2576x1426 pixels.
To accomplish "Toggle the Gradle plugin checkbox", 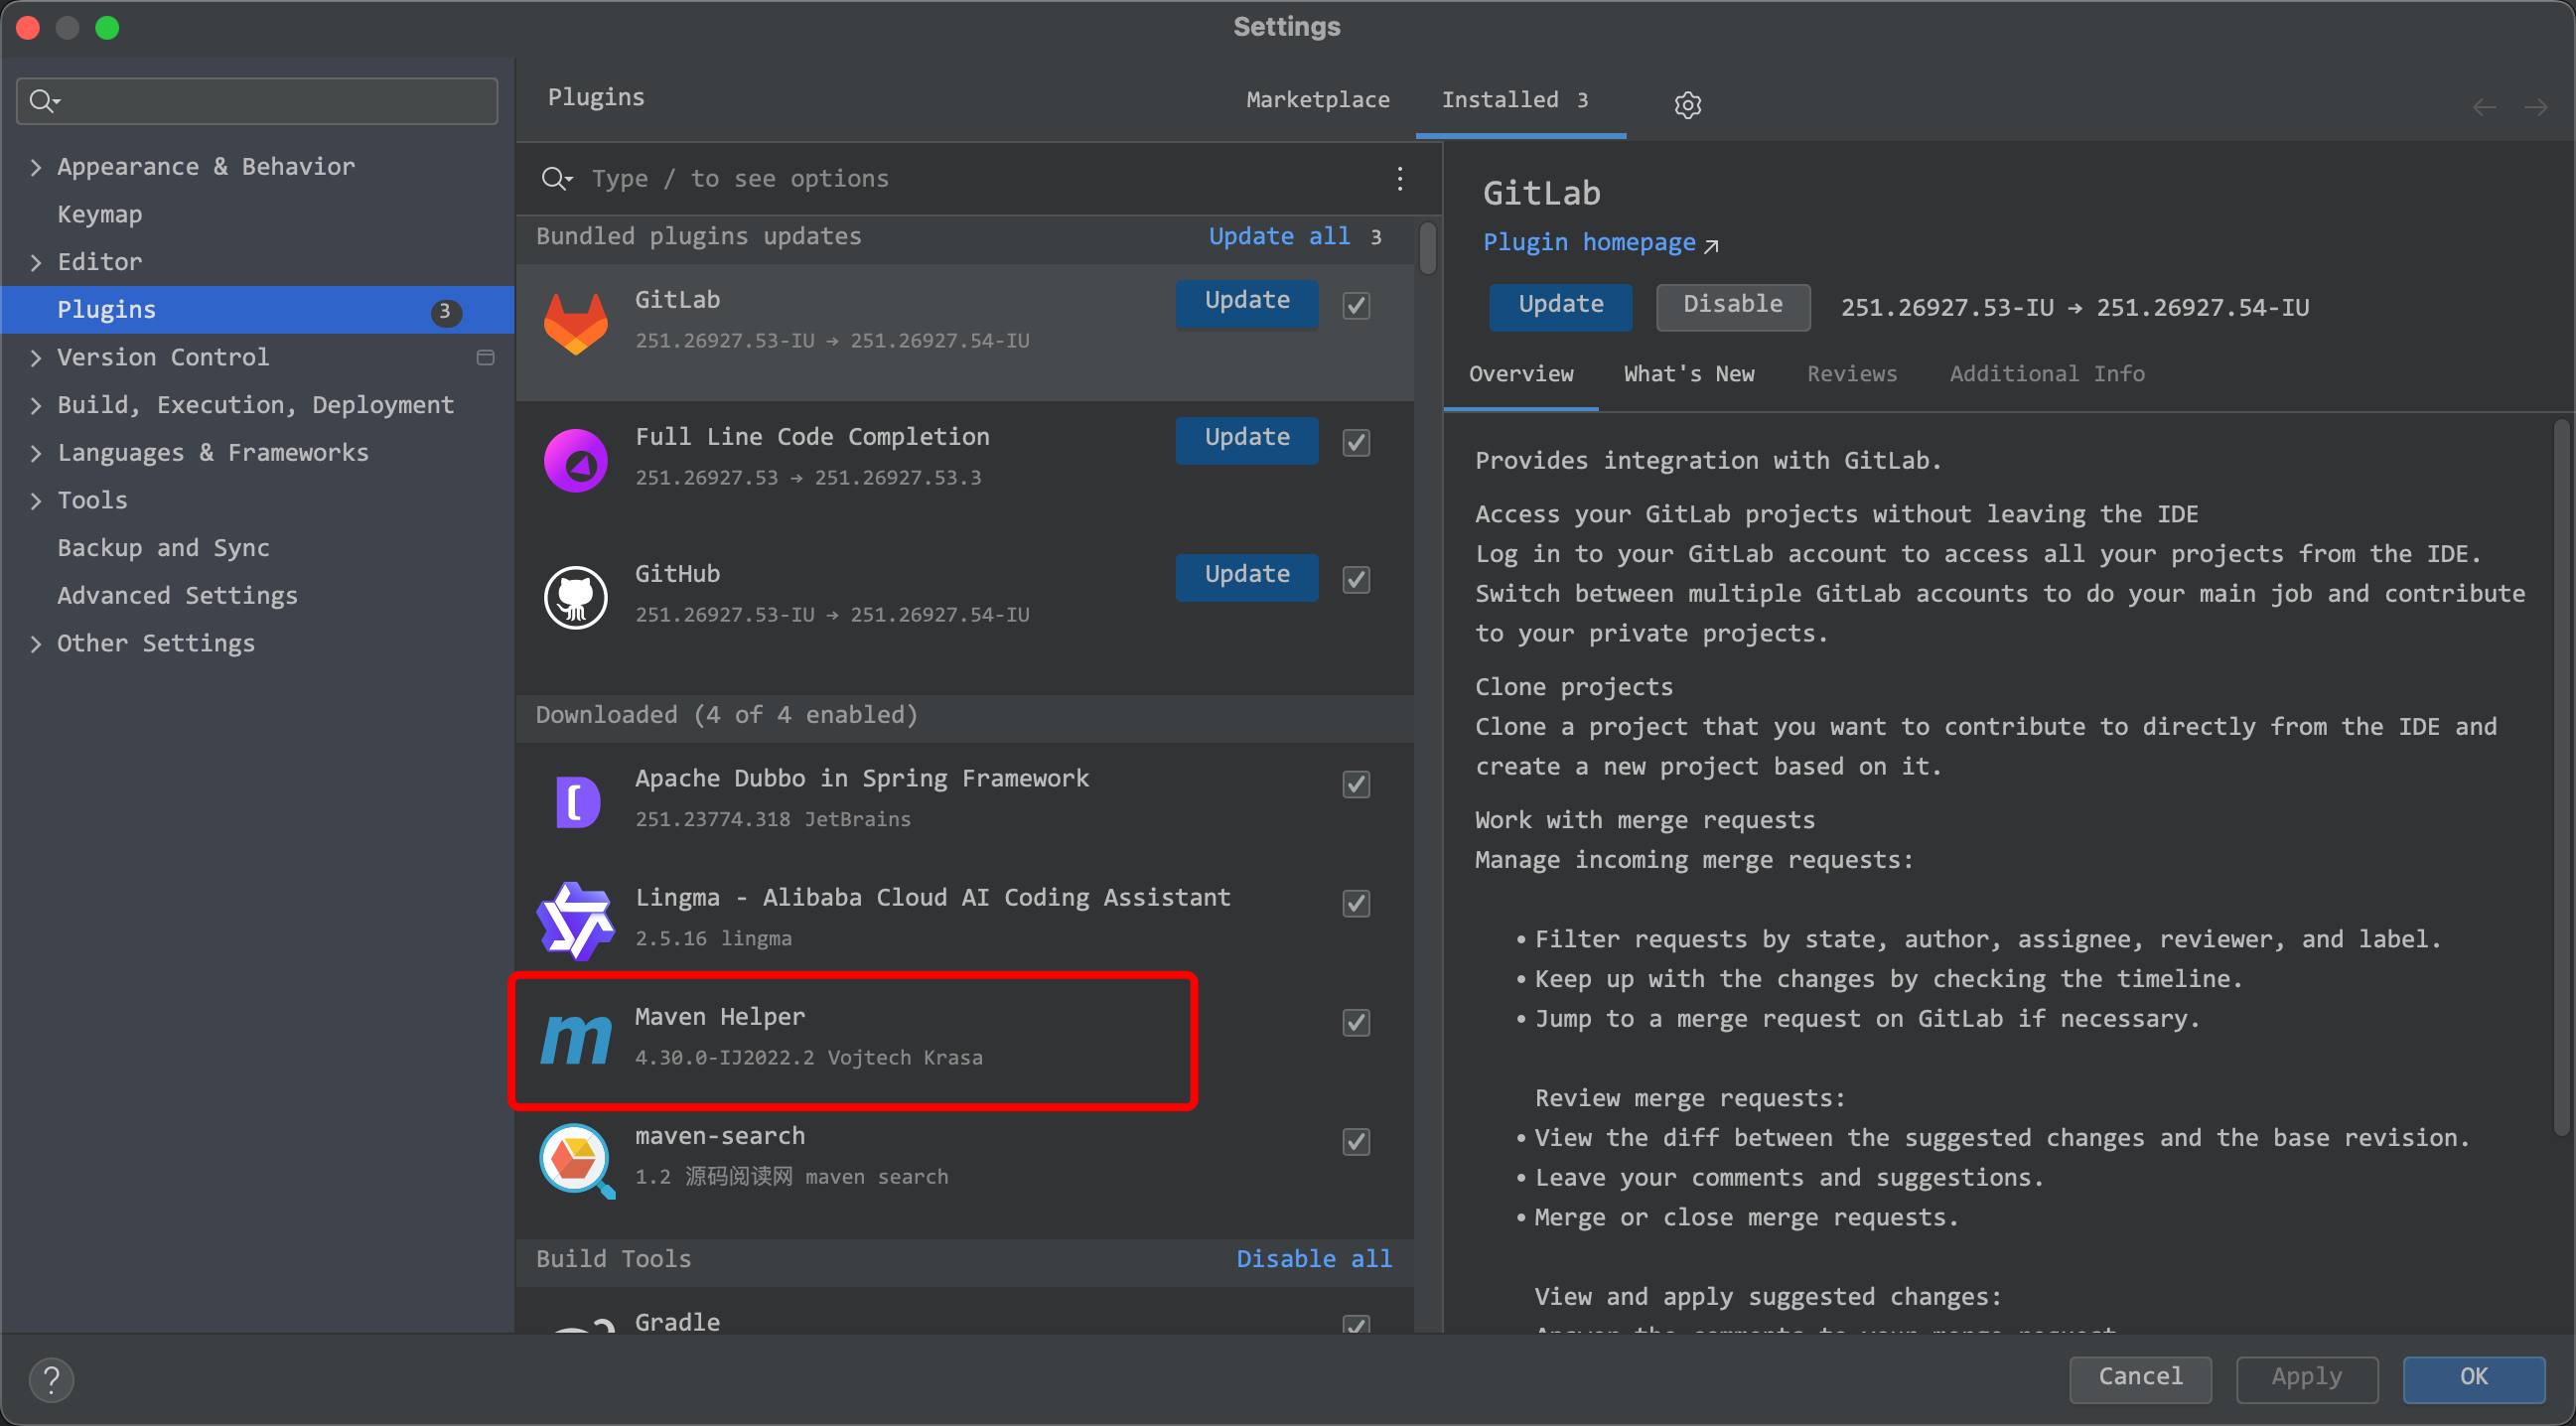I will 1355,1324.
